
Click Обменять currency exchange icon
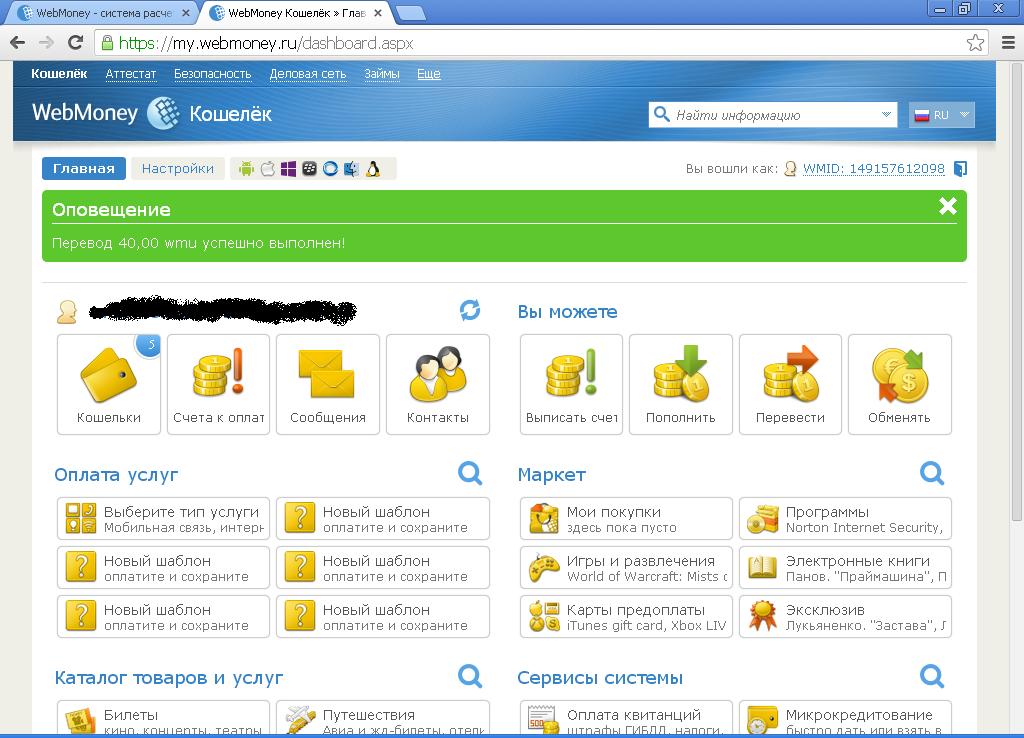[899, 384]
